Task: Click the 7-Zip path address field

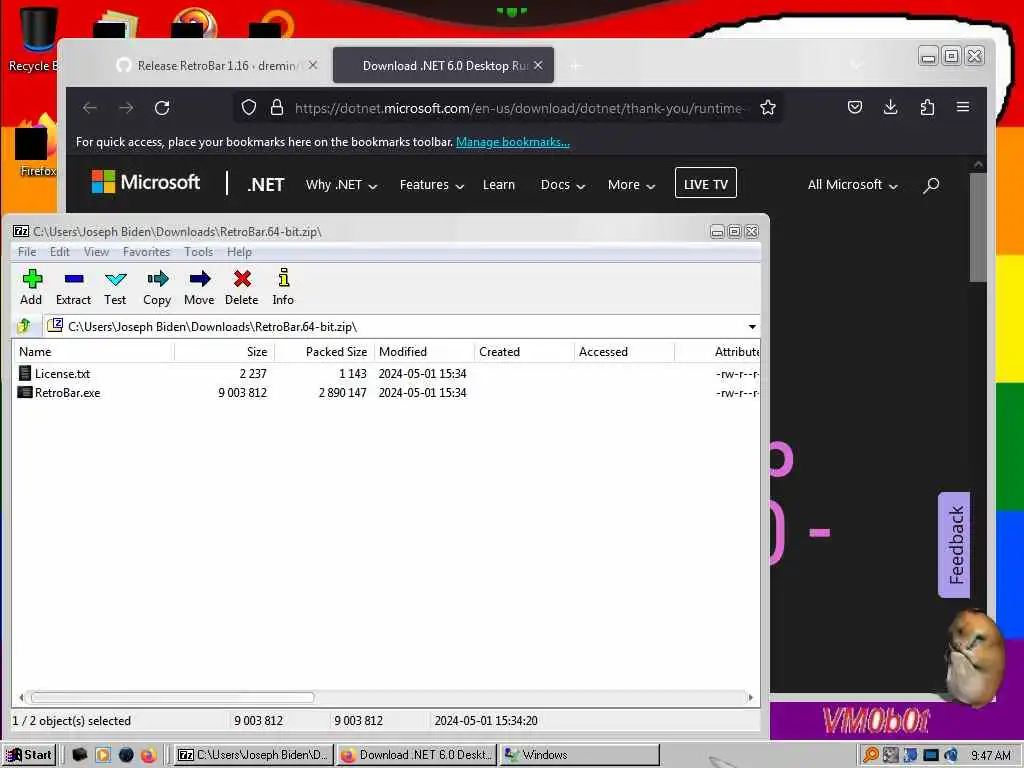Action: pos(395,327)
